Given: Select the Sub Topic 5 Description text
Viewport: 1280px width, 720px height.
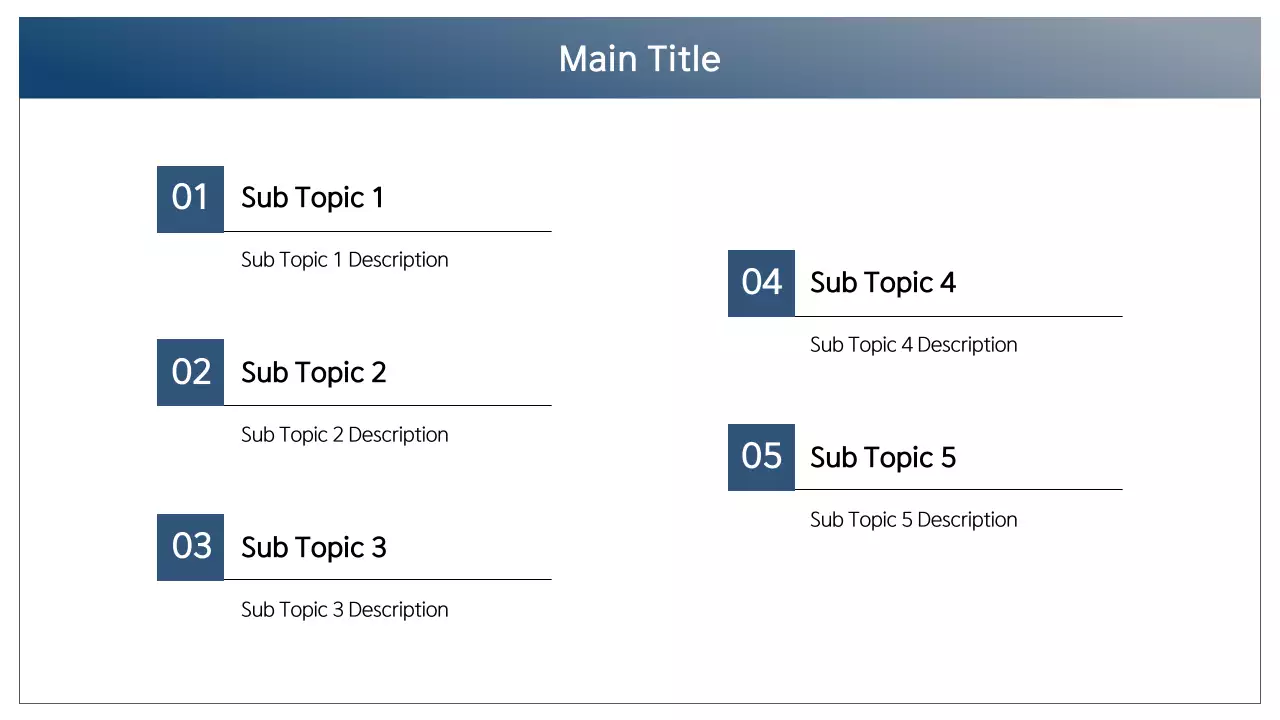Looking at the screenshot, I should click(x=913, y=520).
